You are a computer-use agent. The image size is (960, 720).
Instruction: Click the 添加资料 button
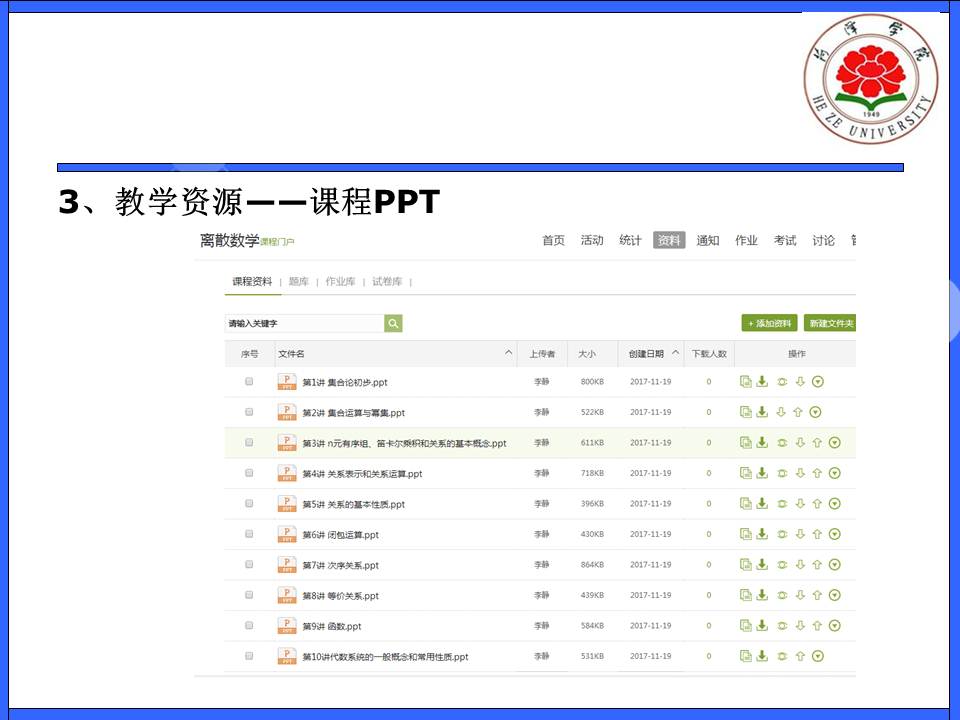pyautogui.click(x=769, y=323)
